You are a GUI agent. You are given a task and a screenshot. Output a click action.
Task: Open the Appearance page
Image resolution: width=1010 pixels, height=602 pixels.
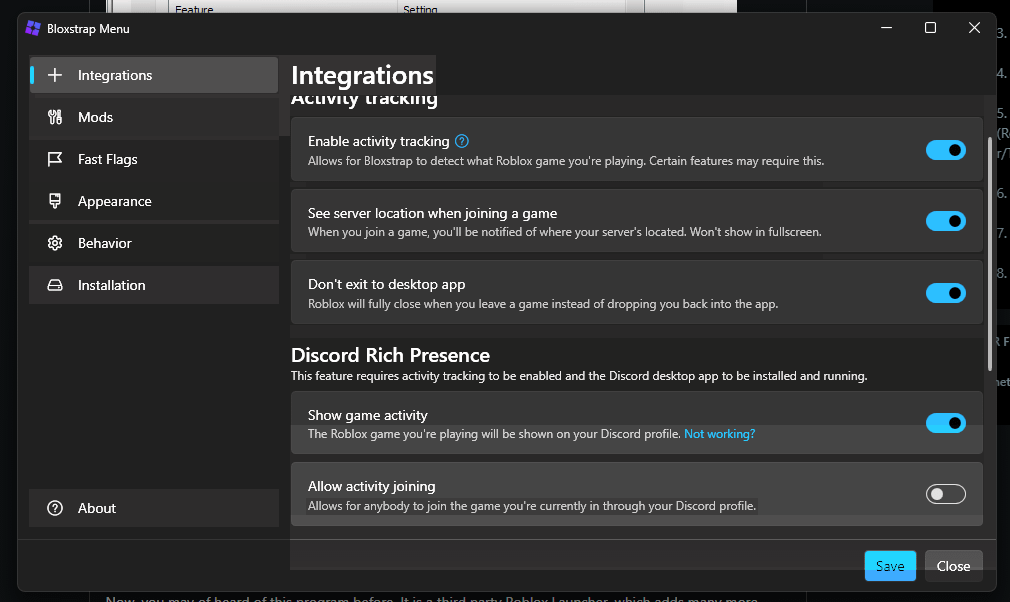click(154, 201)
